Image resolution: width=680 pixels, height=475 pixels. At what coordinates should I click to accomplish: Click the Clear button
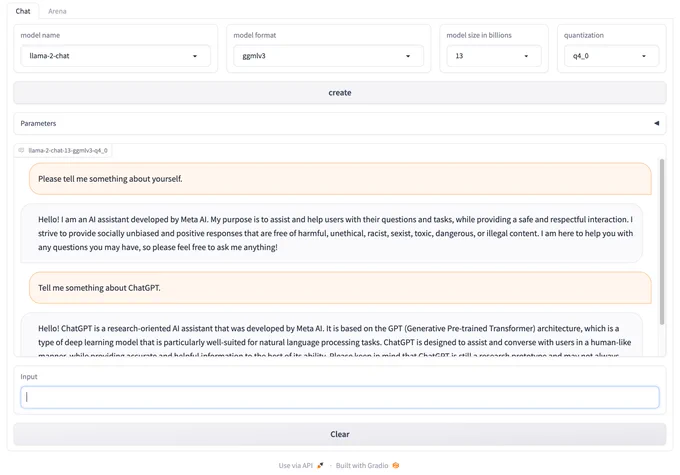click(x=340, y=434)
